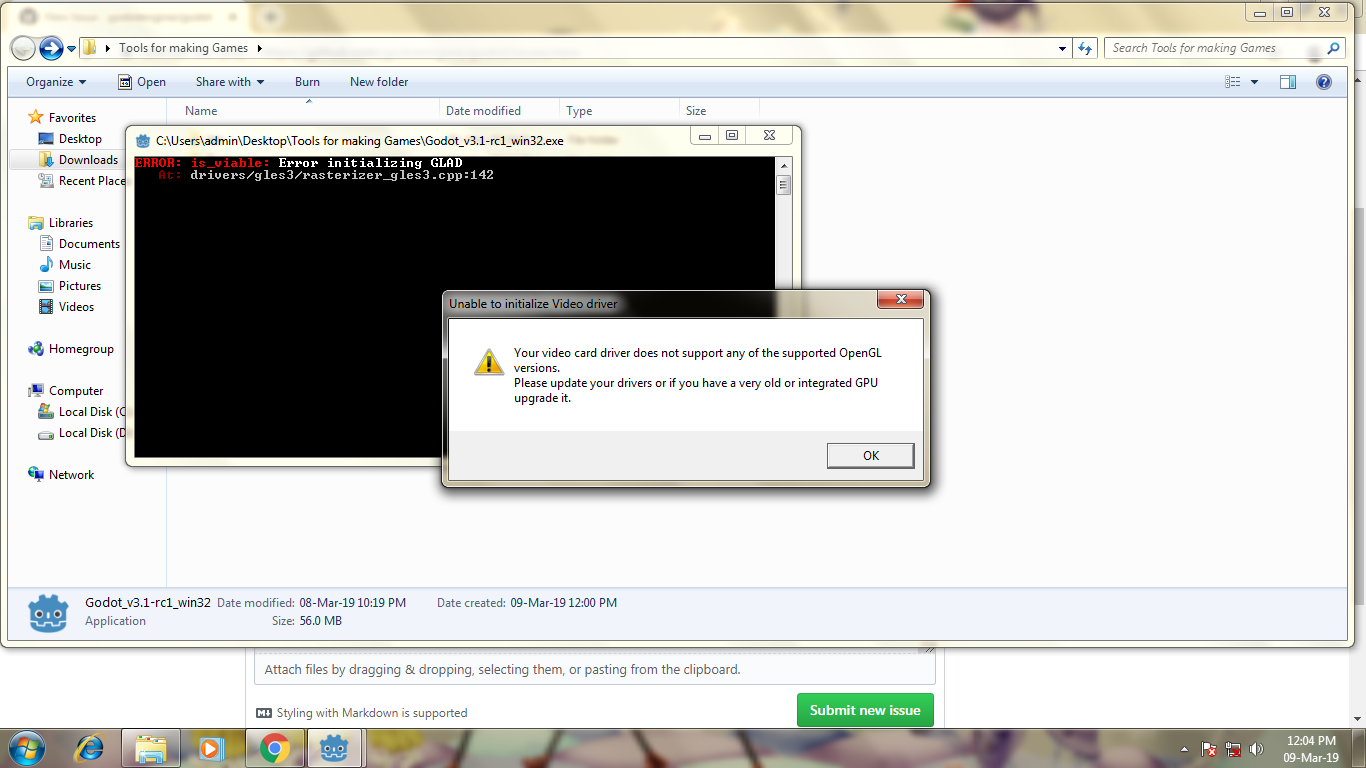Open Explorer help question mark icon

1324,82
